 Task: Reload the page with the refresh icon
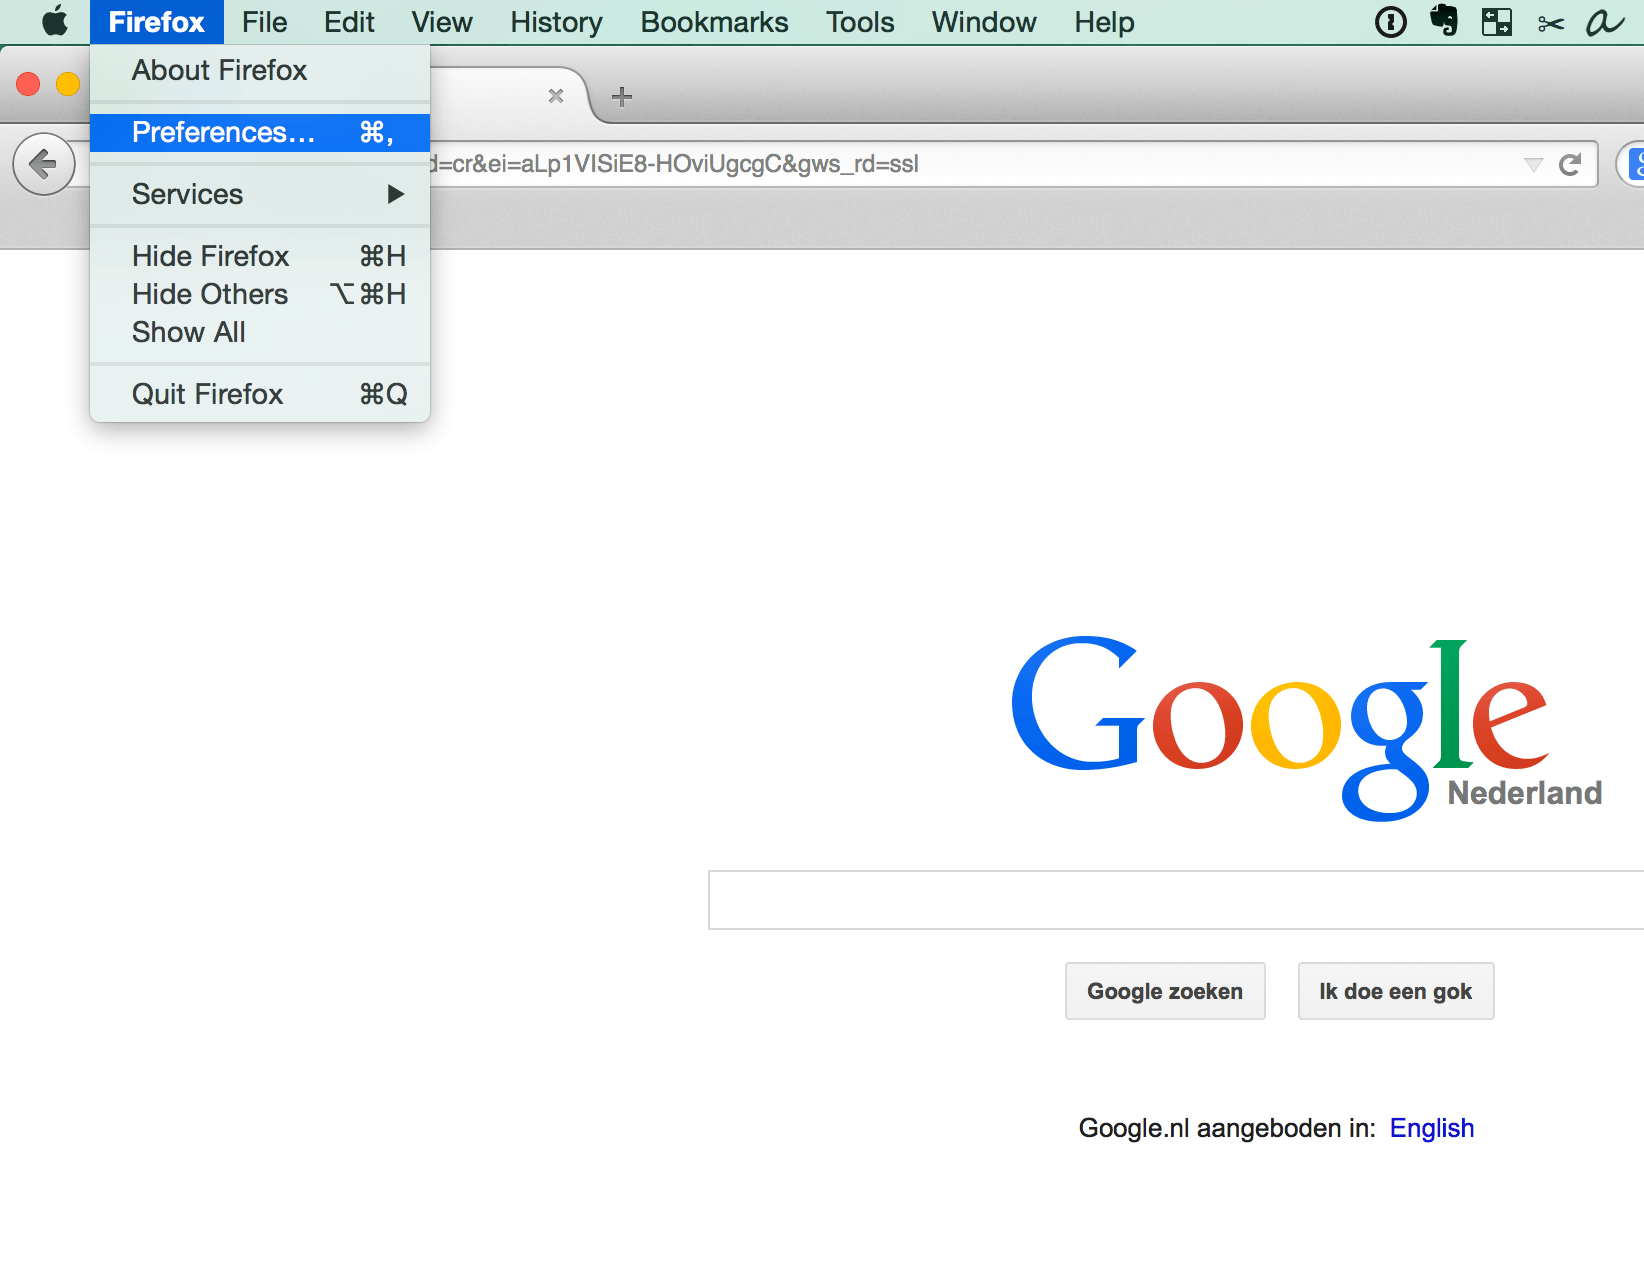pos(1570,165)
